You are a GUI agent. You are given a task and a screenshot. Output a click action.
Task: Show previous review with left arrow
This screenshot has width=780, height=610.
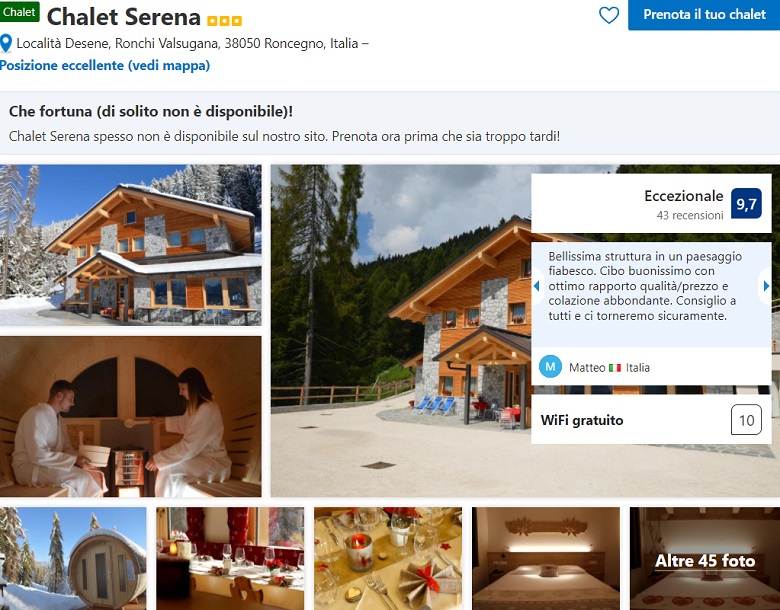tap(536, 286)
